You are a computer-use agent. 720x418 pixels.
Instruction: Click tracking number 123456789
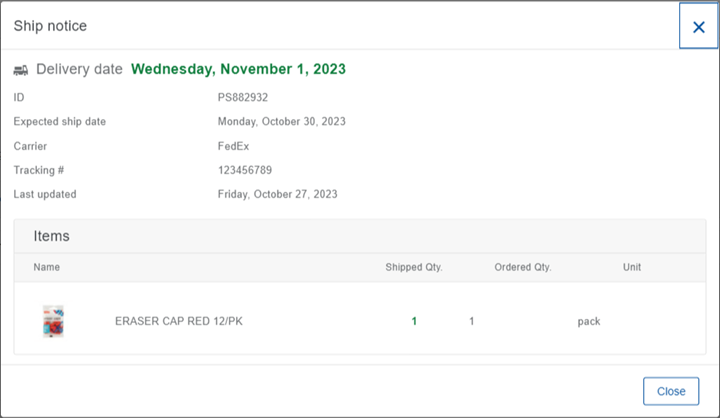245,170
